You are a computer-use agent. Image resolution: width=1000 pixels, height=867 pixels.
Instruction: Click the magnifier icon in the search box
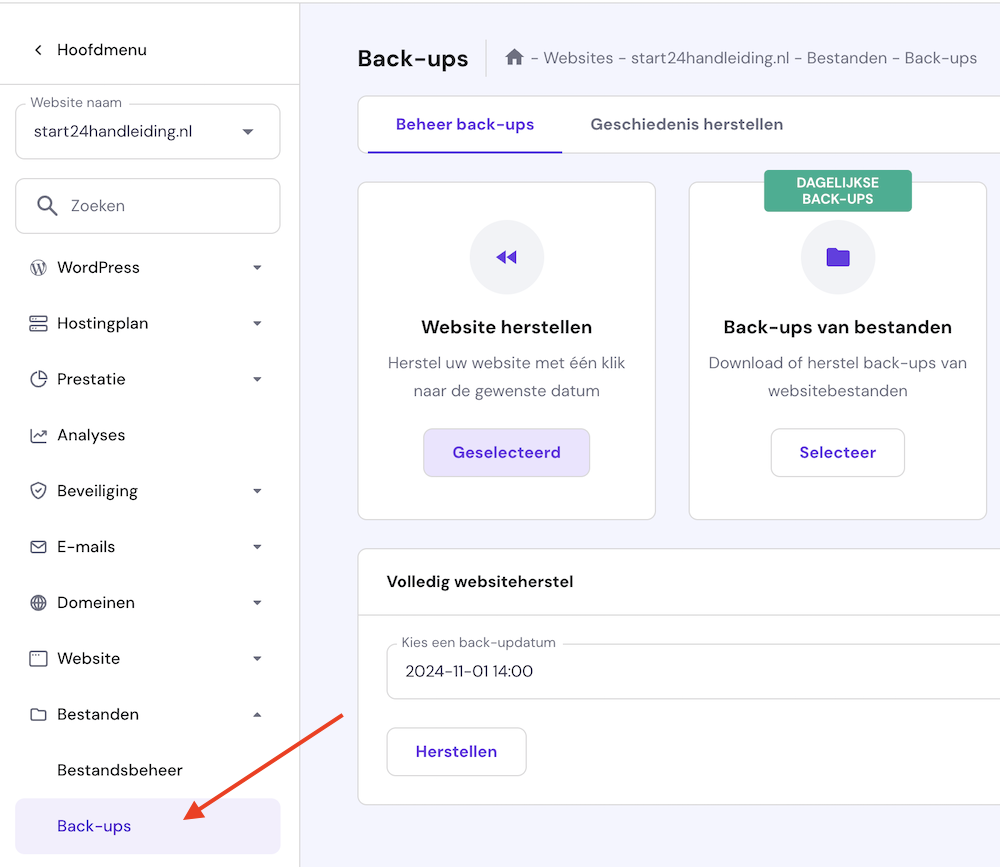47,205
